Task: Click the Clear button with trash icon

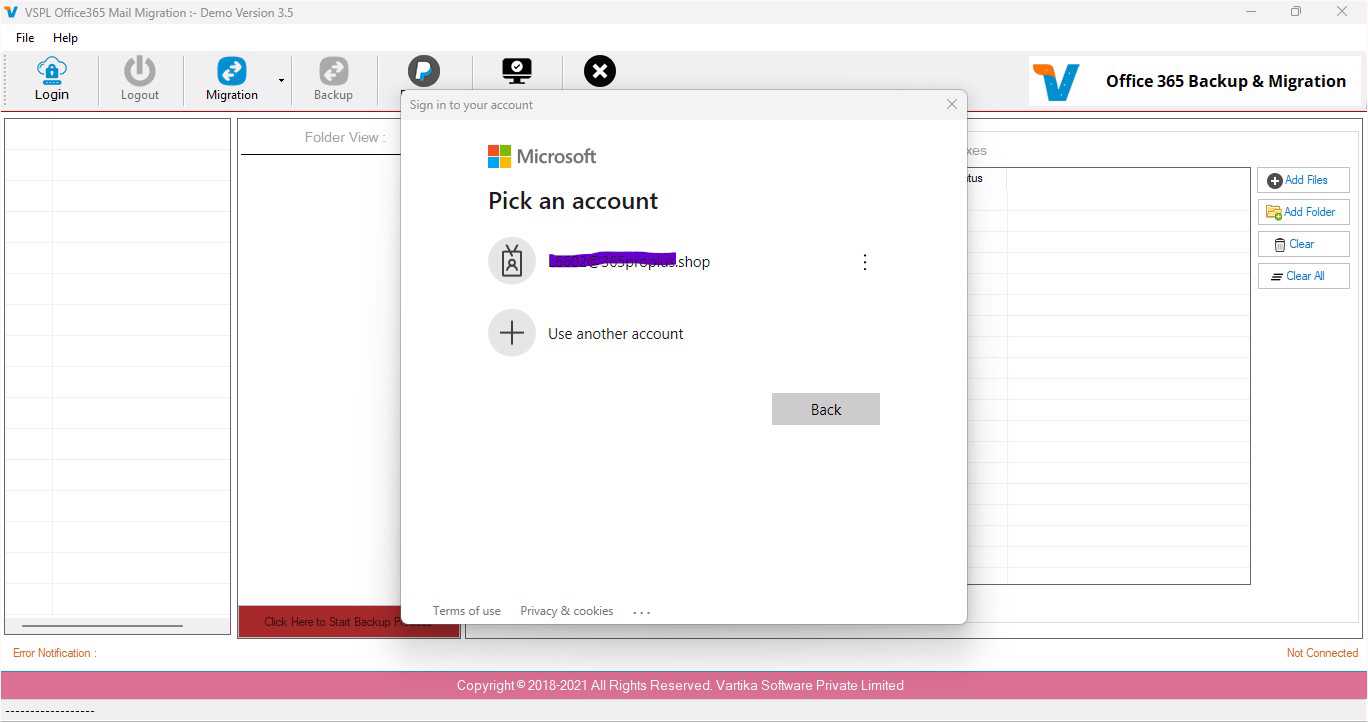Action: pyautogui.click(x=1303, y=244)
